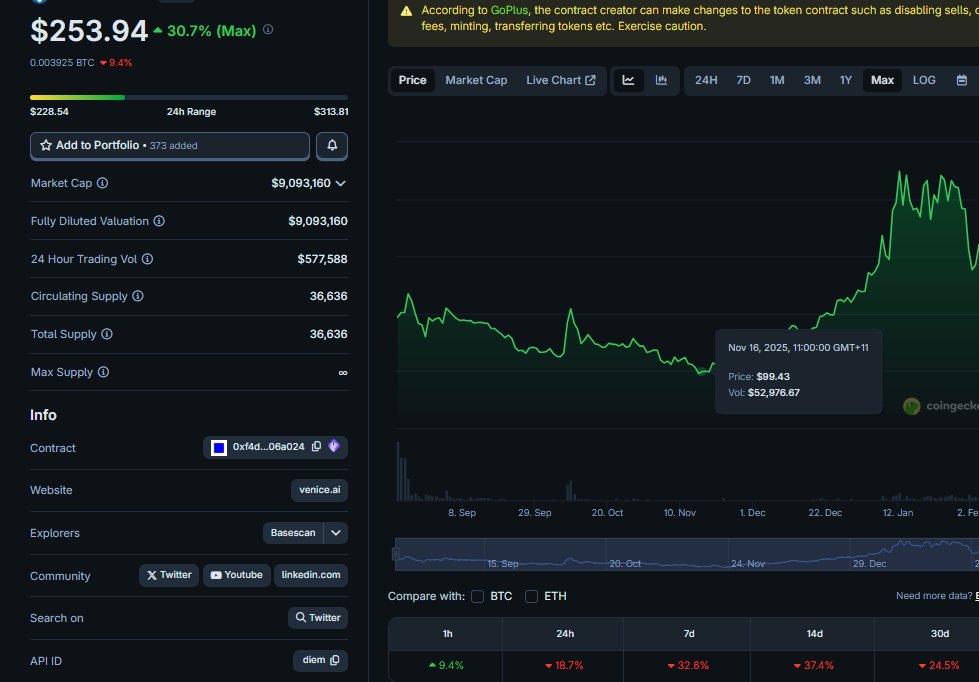Toggle the BTC compare checkbox
The height and width of the screenshot is (682, 979).
tap(478, 596)
